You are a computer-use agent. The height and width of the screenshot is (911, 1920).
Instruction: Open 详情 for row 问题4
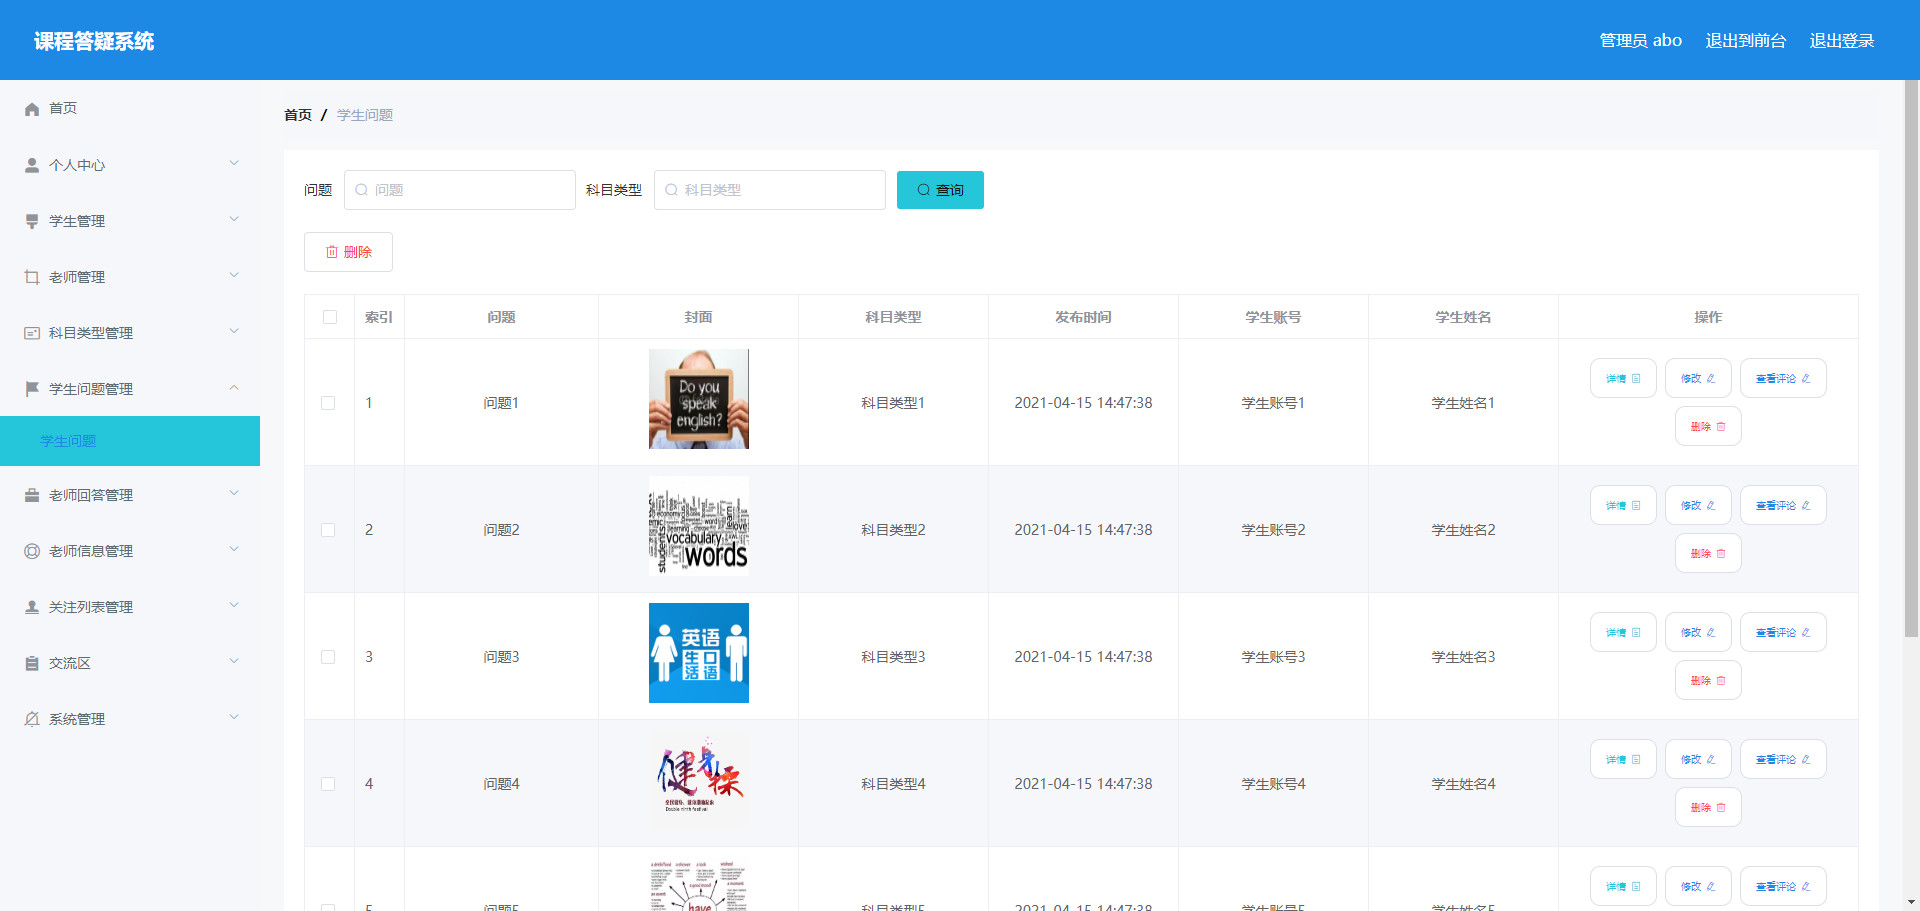[x=1623, y=759]
